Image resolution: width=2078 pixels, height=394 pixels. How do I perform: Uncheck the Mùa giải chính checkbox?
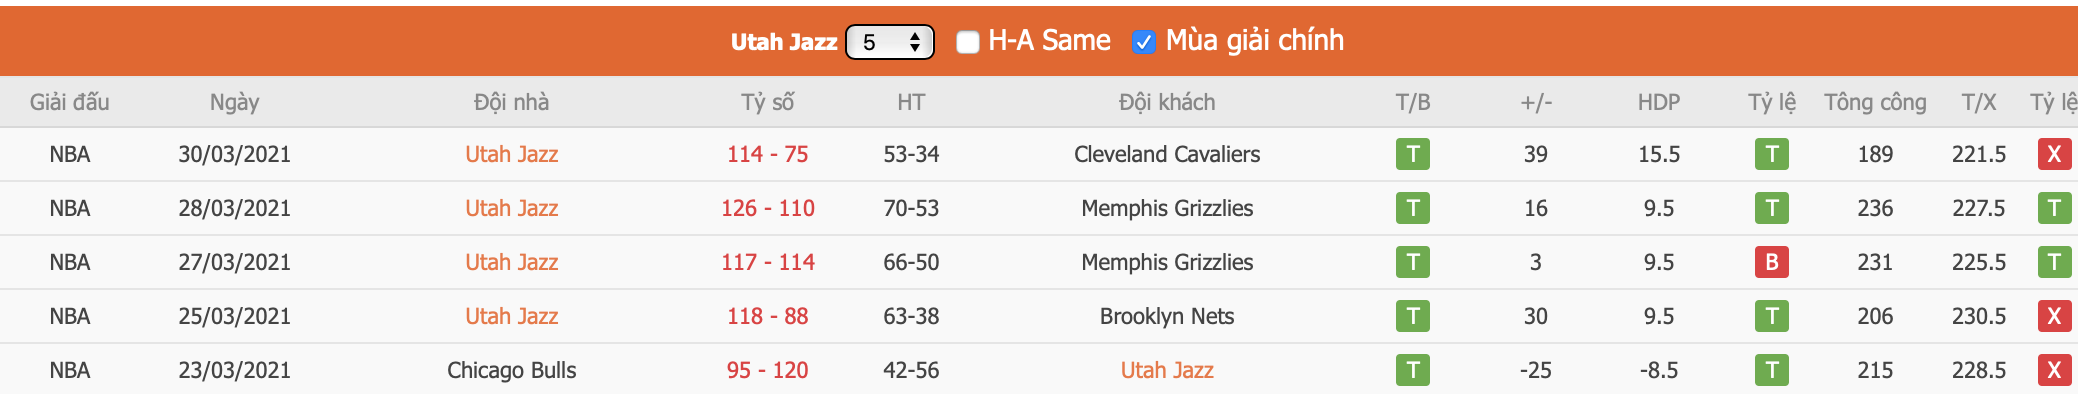(x=1143, y=42)
